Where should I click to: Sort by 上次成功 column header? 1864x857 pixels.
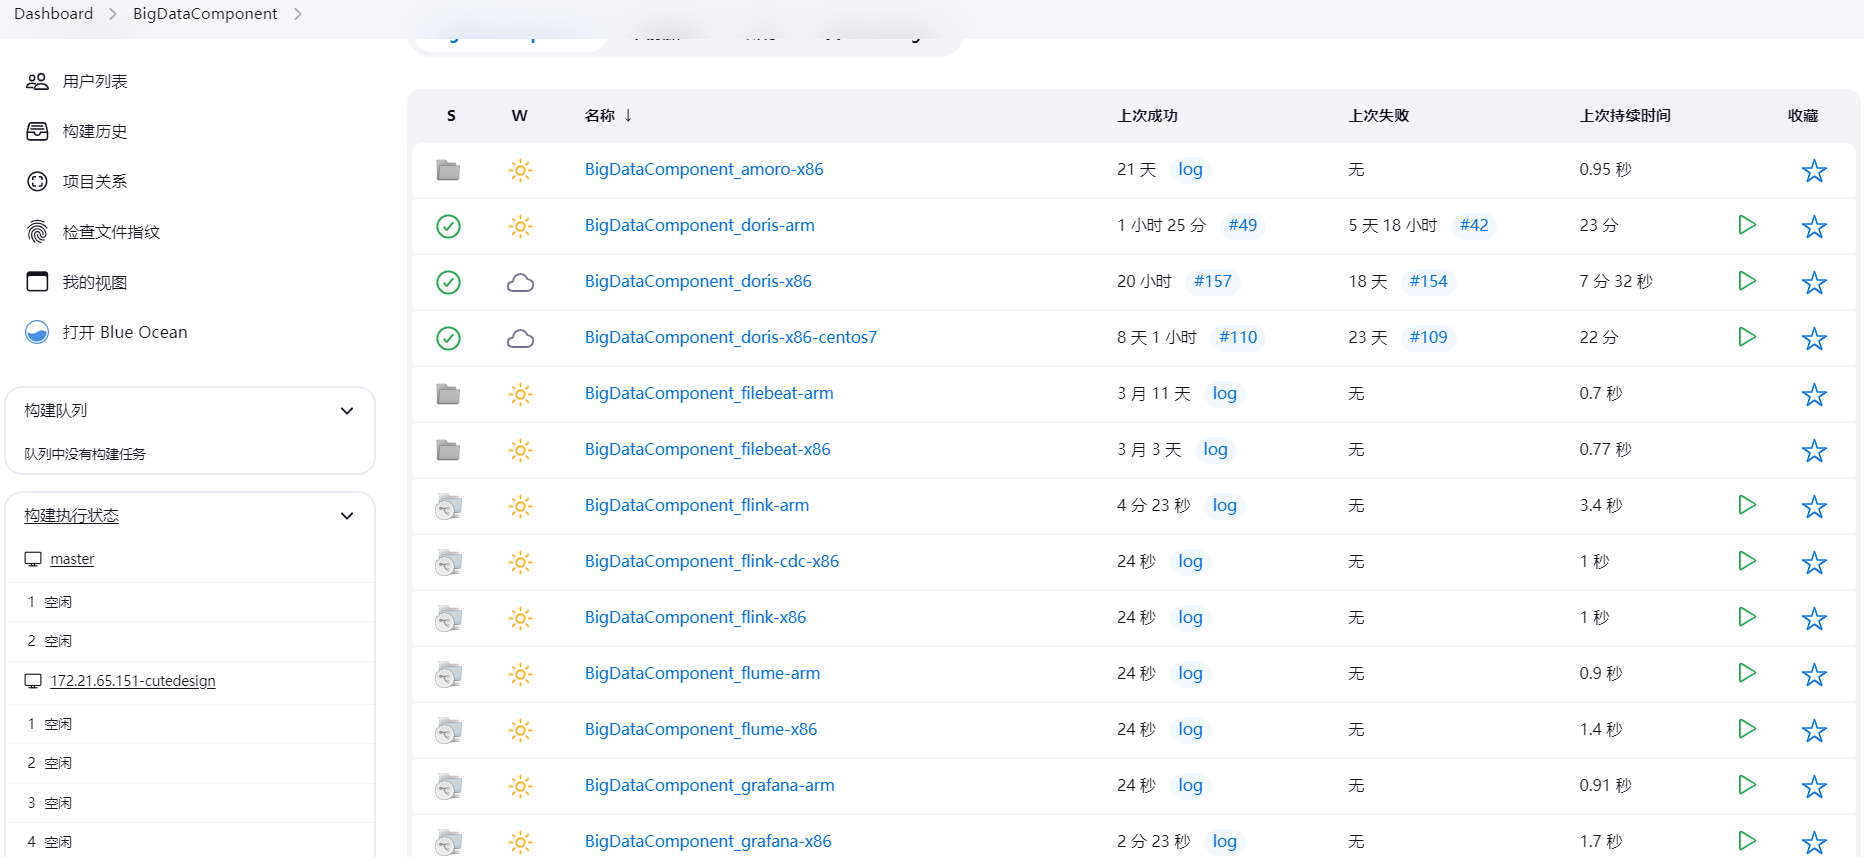click(x=1147, y=116)
